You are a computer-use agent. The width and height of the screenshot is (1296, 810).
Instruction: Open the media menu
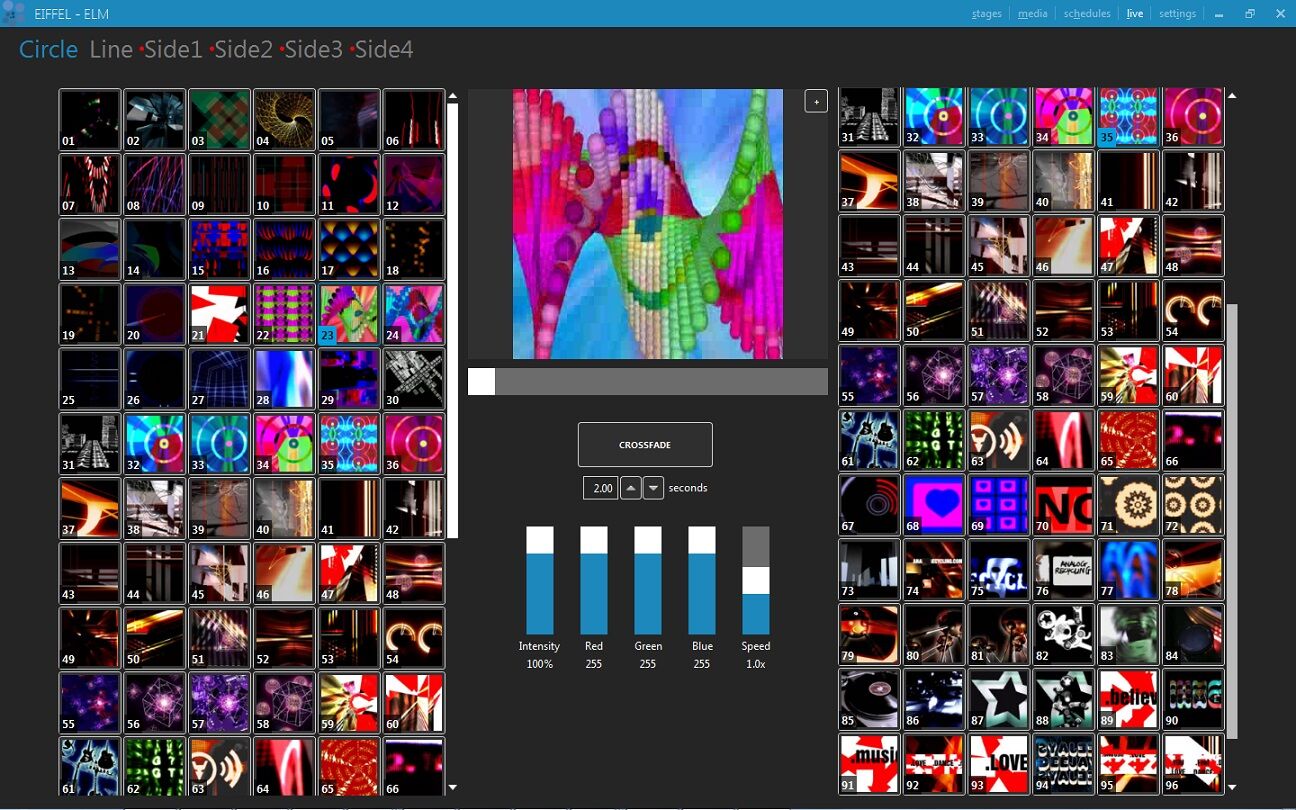coord(1033,14)
